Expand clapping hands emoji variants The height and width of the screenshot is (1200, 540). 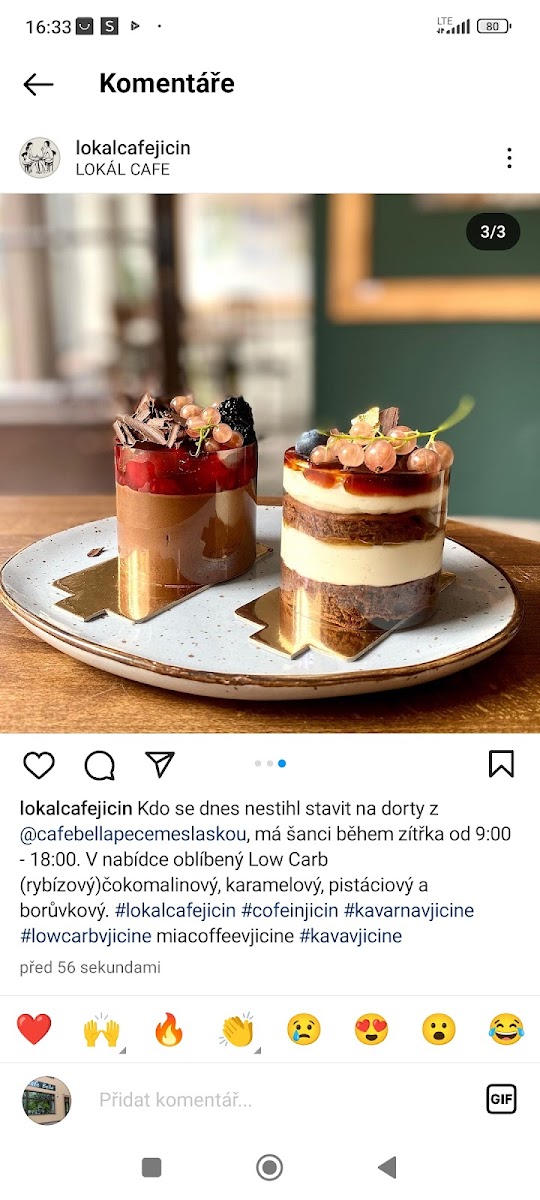coord(237,1029)
